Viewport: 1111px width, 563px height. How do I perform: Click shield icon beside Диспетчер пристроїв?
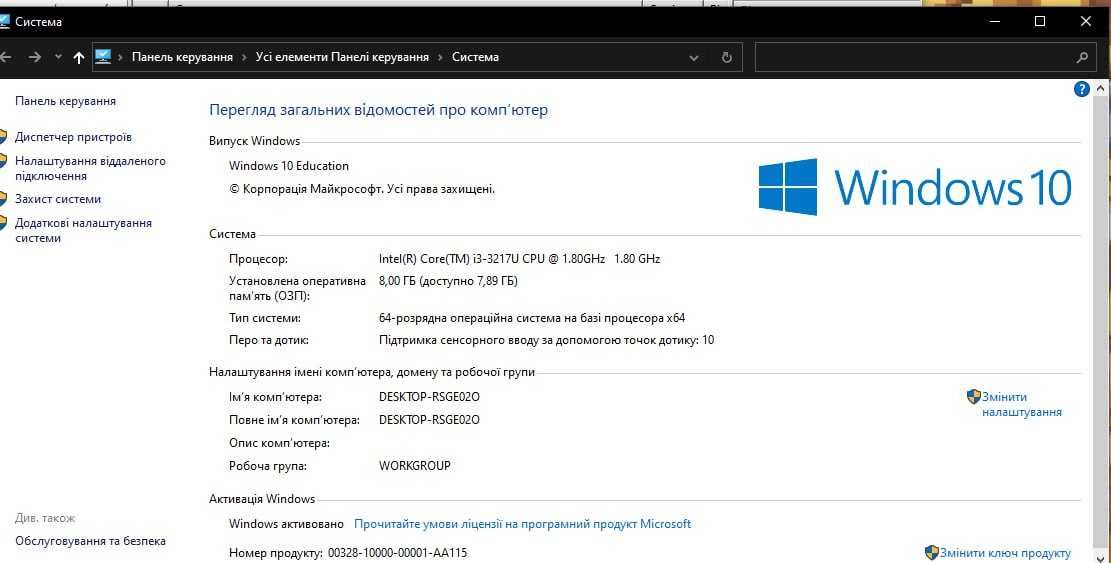point(3,137)
